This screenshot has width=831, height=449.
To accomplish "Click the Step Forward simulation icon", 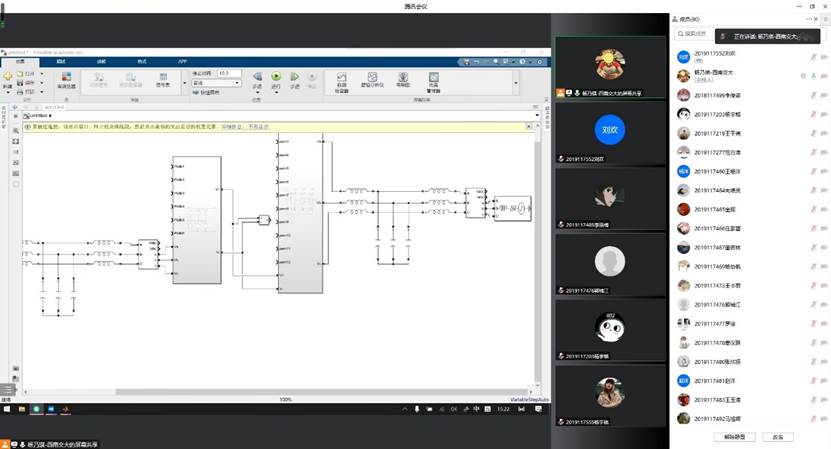I will coord(294,77).
